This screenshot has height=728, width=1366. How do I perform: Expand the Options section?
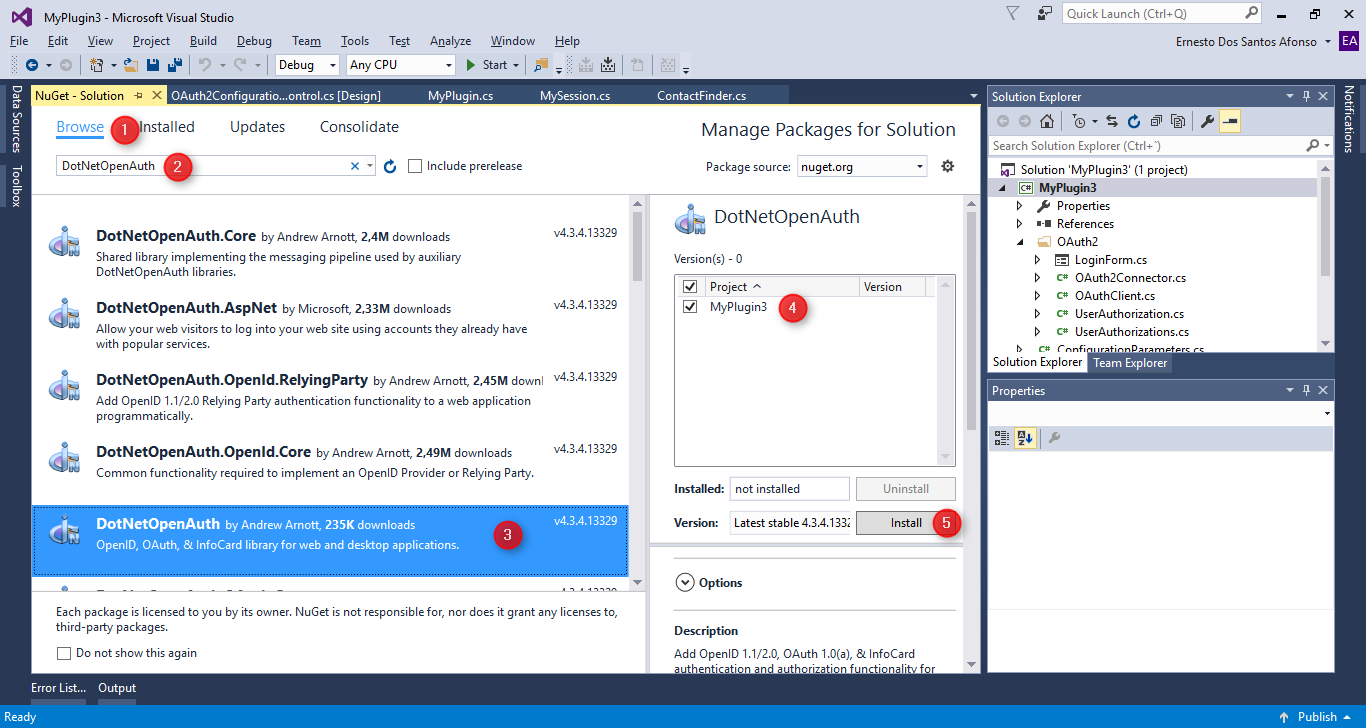point(685,582)
